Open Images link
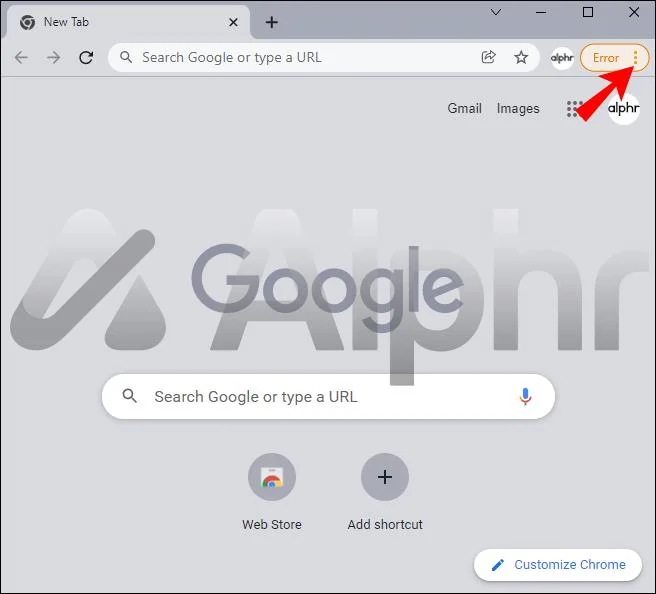 tap(518, 109)
